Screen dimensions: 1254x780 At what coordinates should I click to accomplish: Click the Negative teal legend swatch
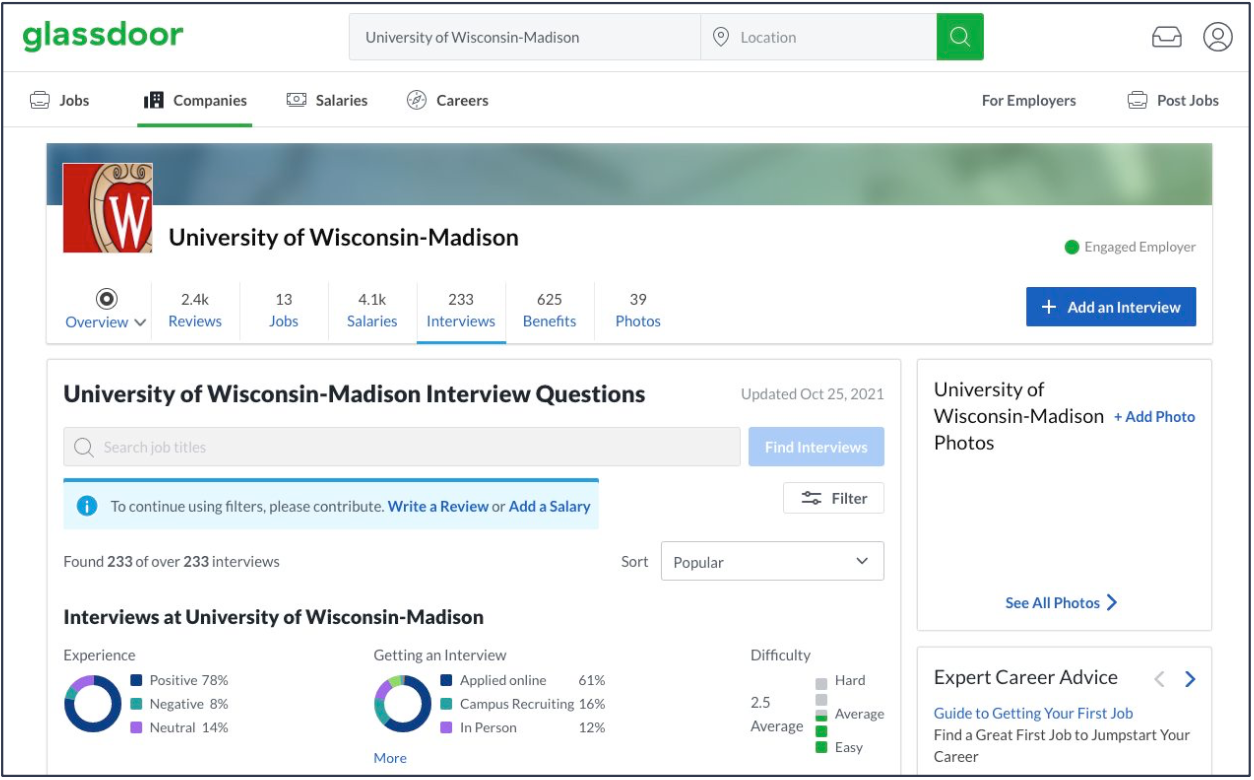(x=137, y=704)
